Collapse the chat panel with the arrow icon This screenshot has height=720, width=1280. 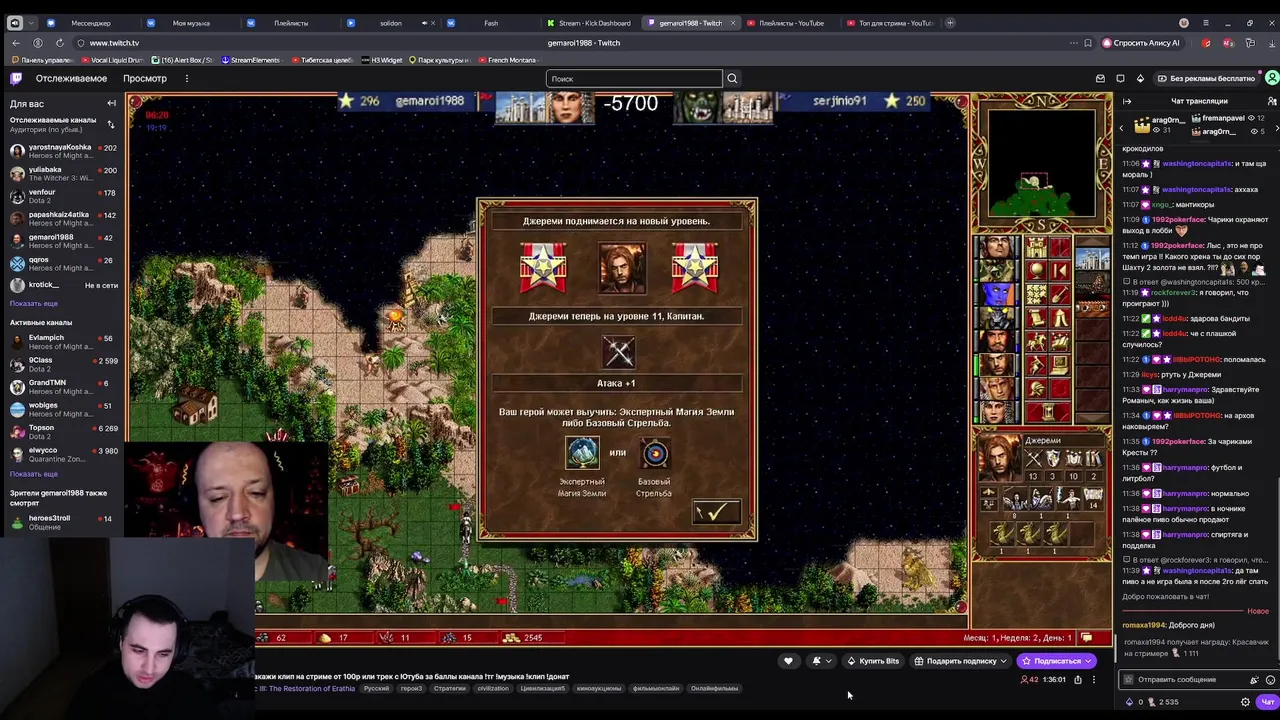click(1127, 101)
